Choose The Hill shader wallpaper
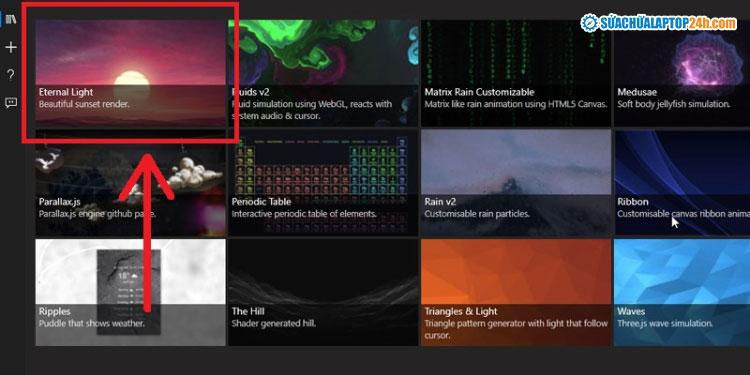This screenshot has height=375, width=750. coord(323,292)
